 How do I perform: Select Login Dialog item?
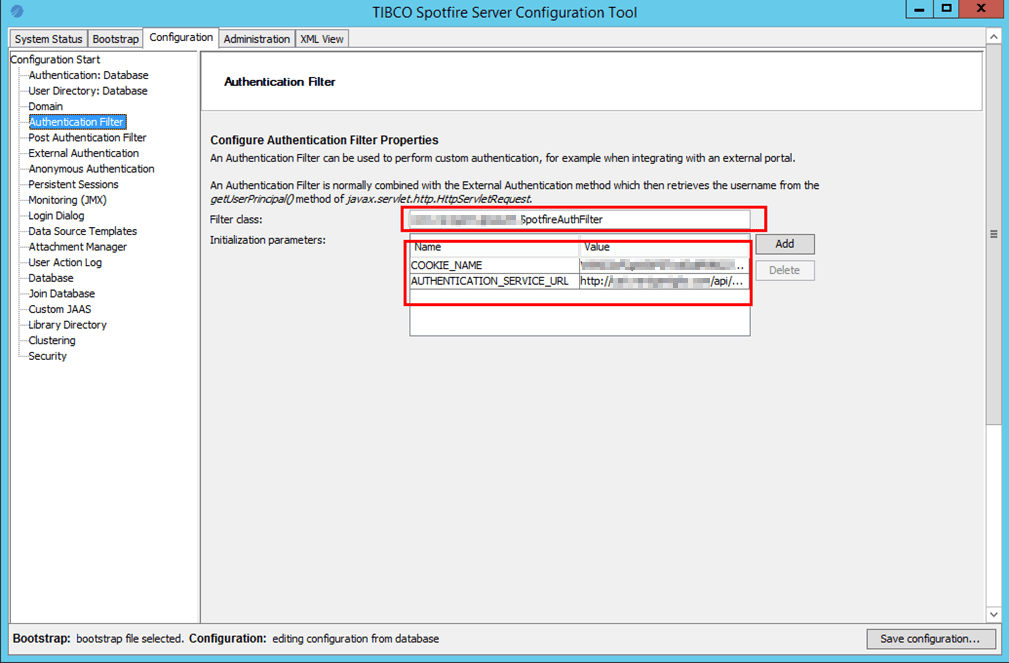[56, 216]
